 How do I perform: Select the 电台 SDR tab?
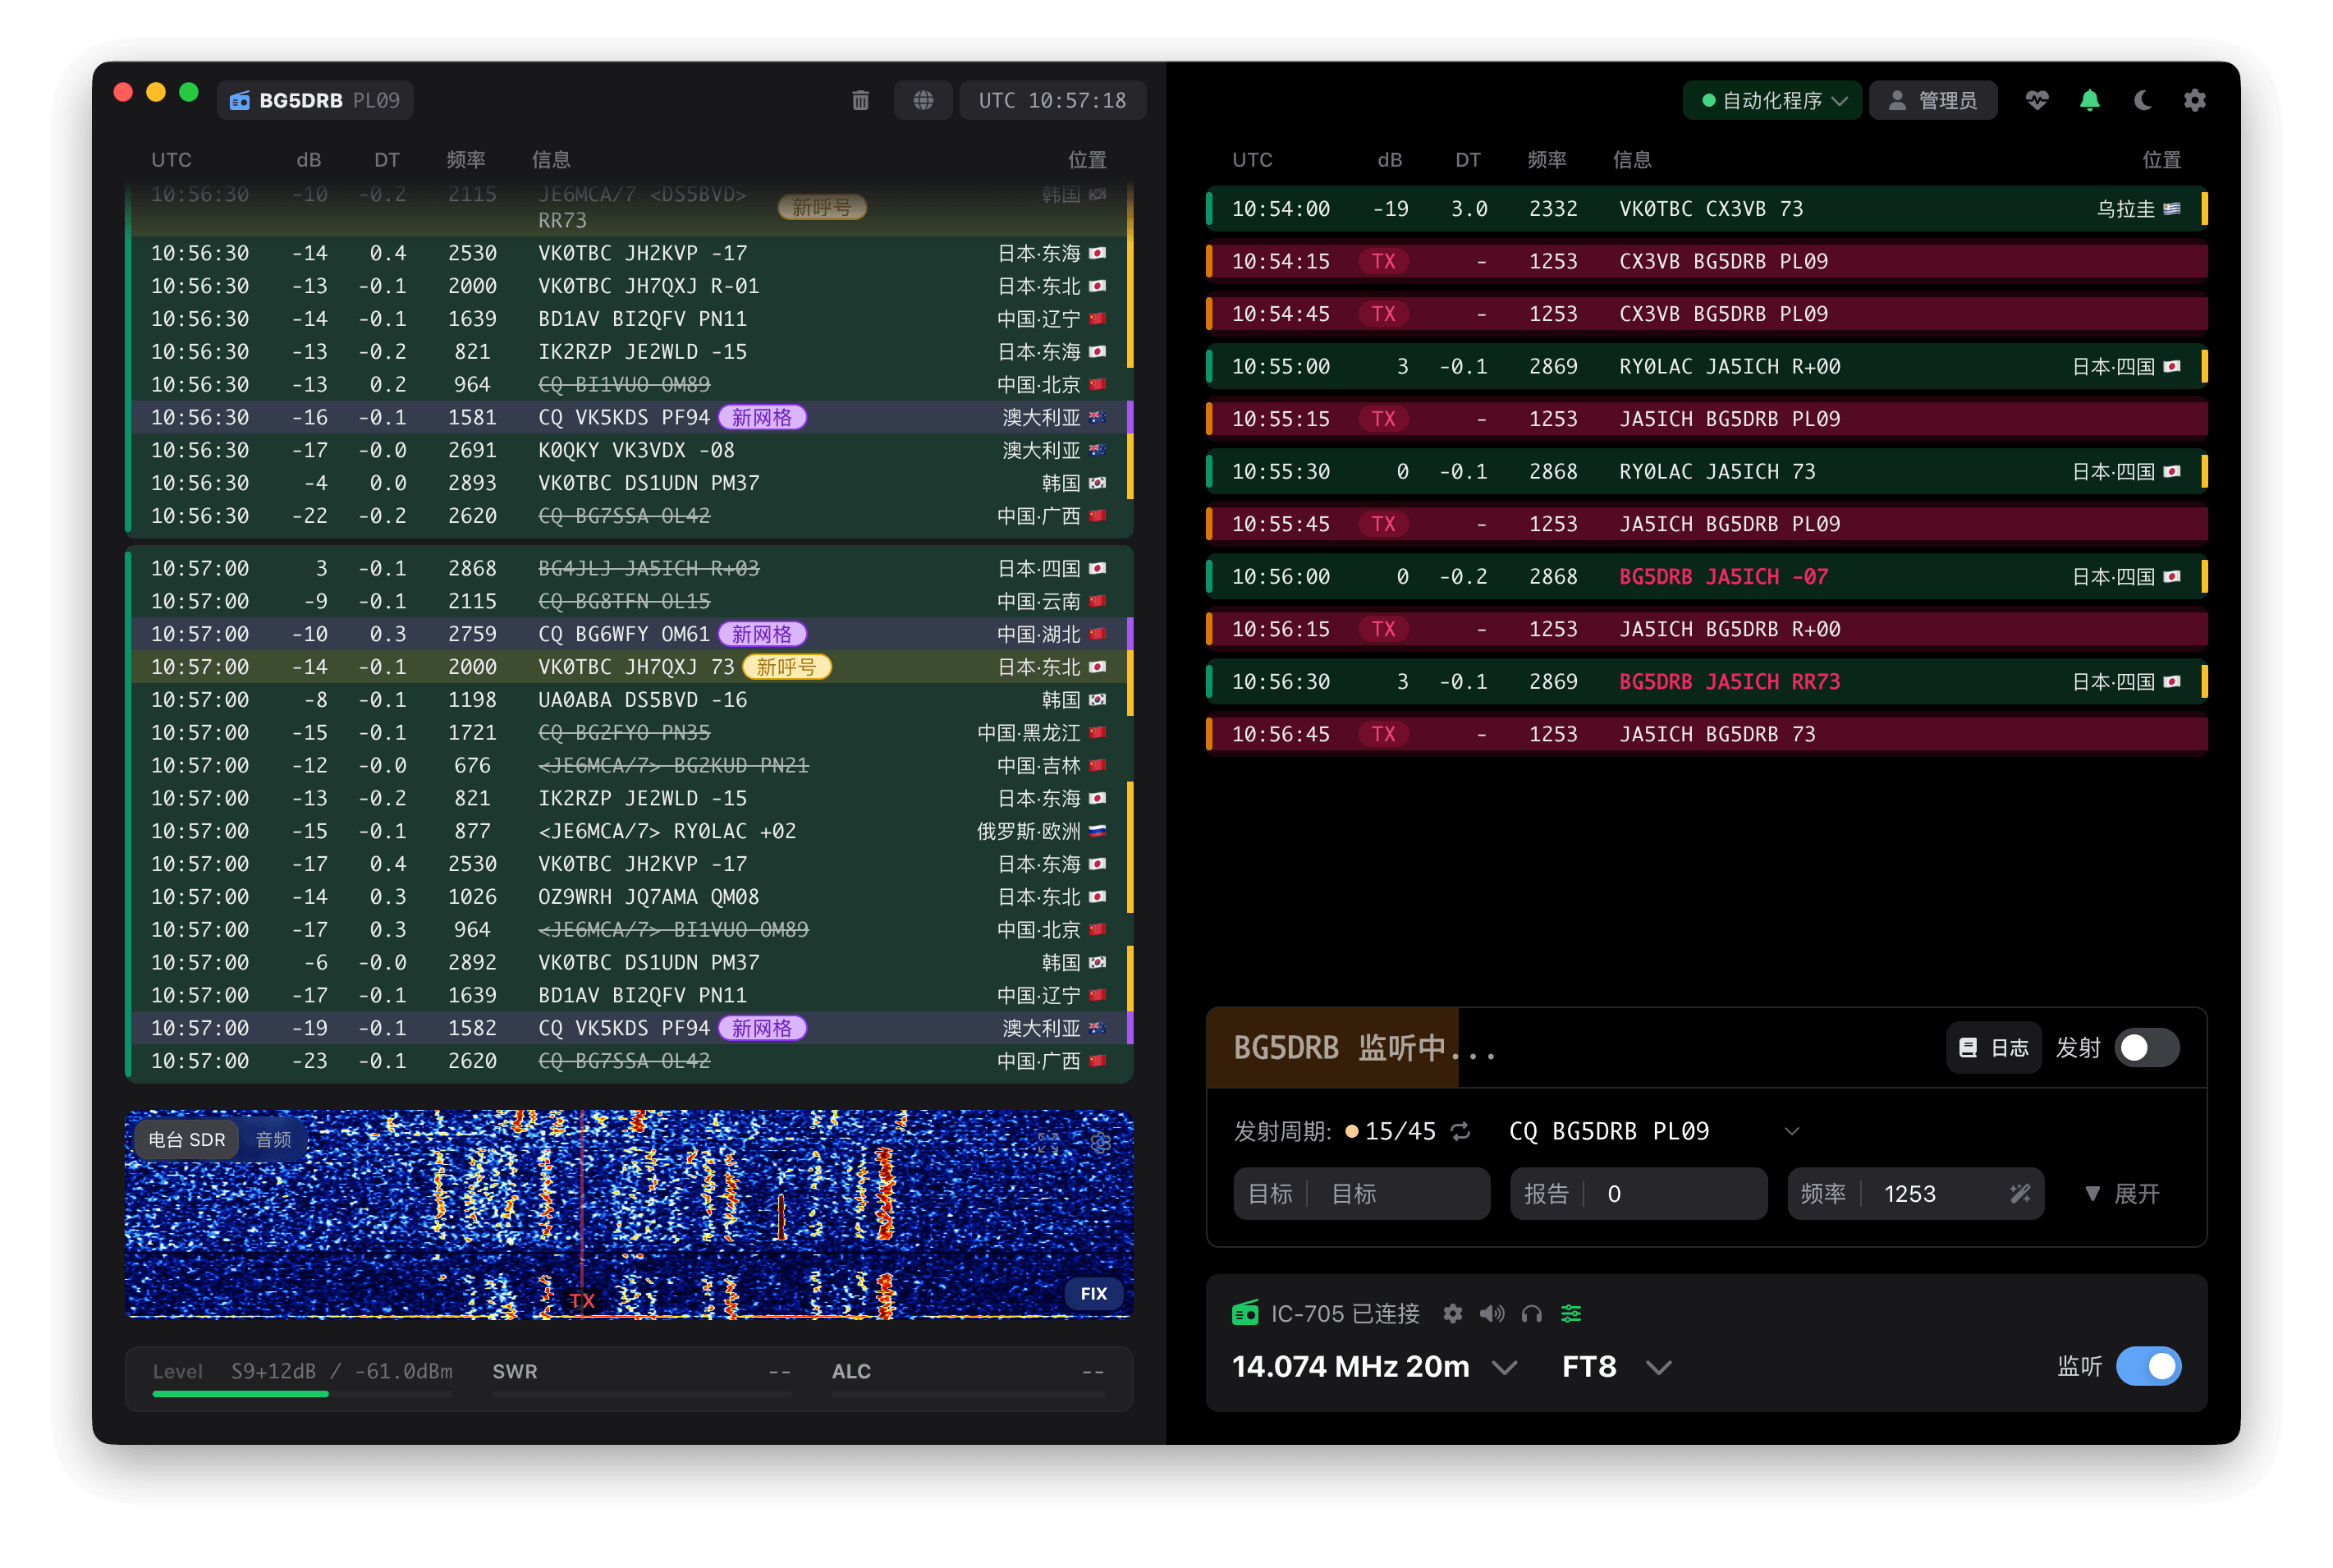tap(187, 1139)
